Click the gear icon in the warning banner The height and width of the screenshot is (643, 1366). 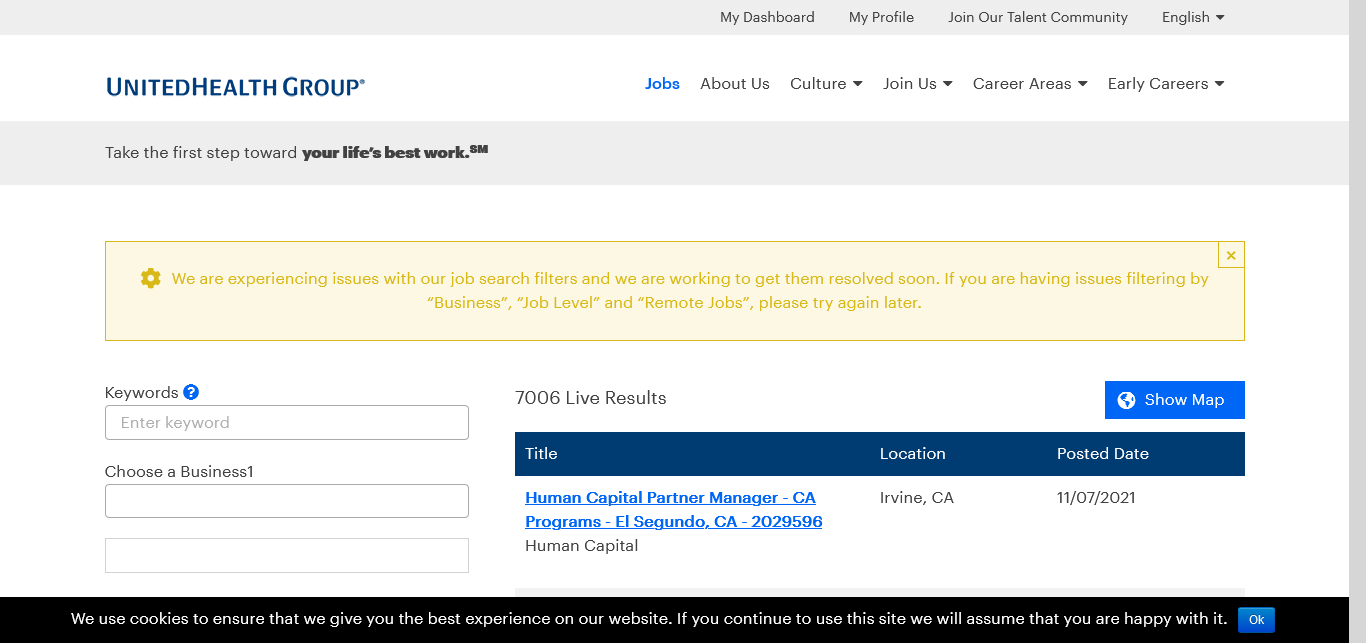[150, 278]
